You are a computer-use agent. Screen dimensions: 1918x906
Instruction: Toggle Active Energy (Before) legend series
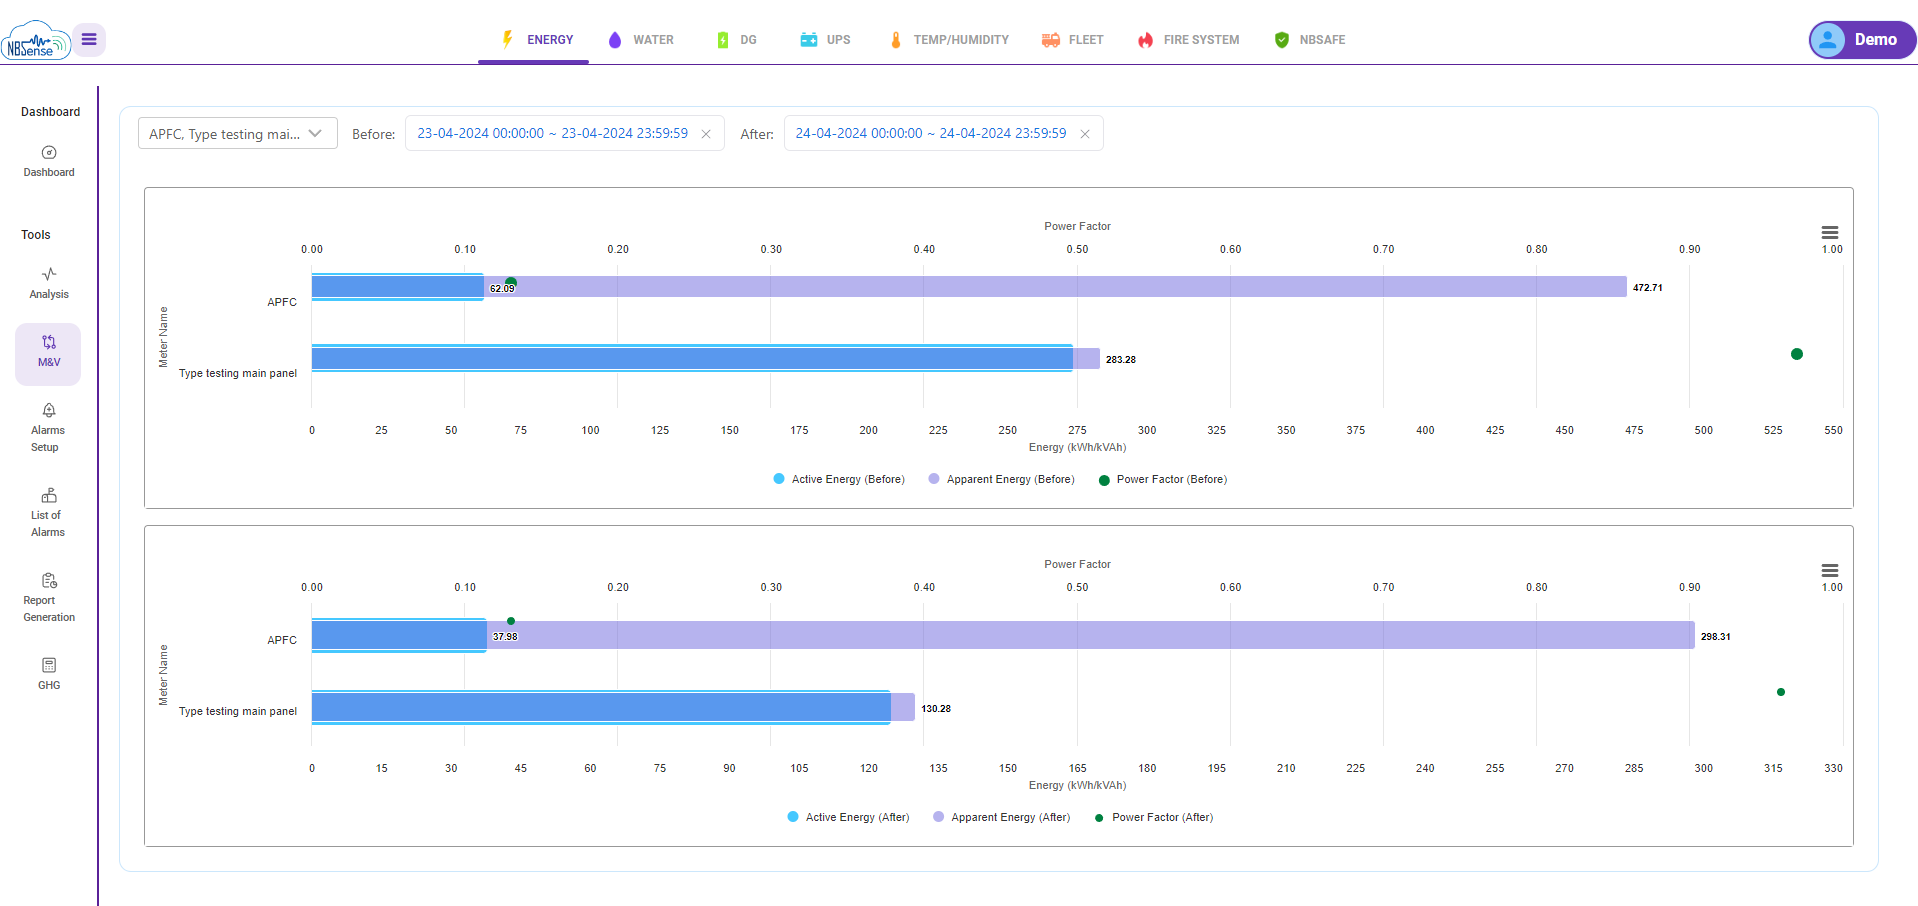[839, 479]
